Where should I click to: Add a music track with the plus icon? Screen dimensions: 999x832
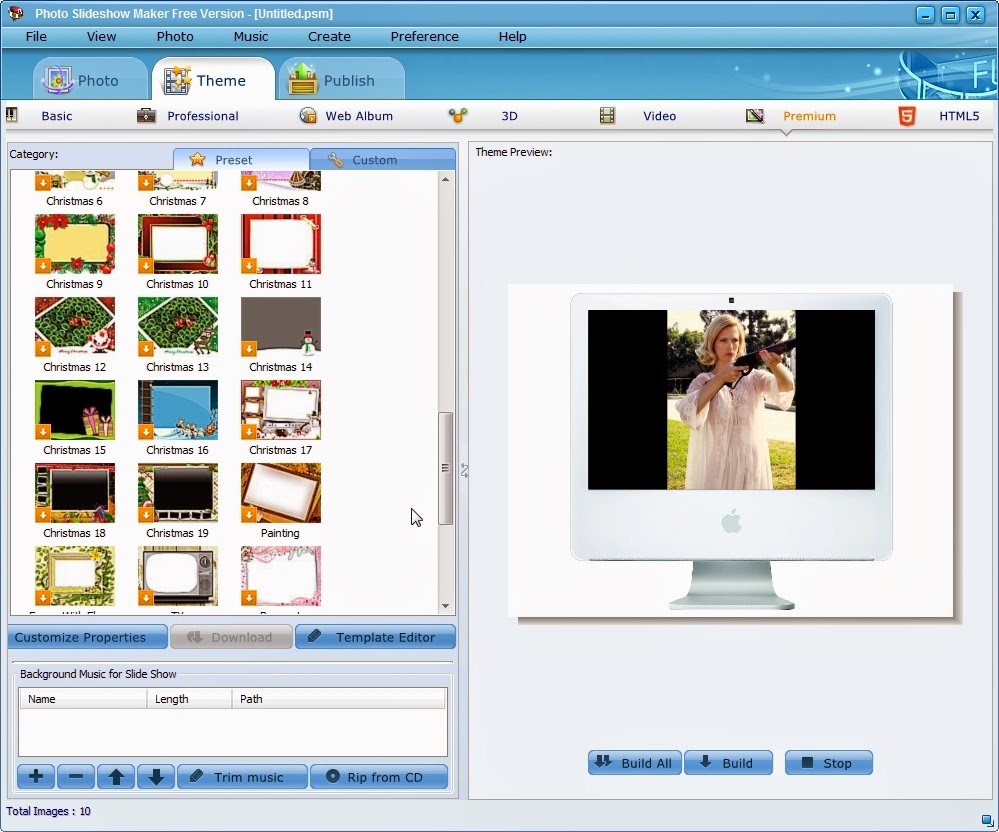pos(35,776)
